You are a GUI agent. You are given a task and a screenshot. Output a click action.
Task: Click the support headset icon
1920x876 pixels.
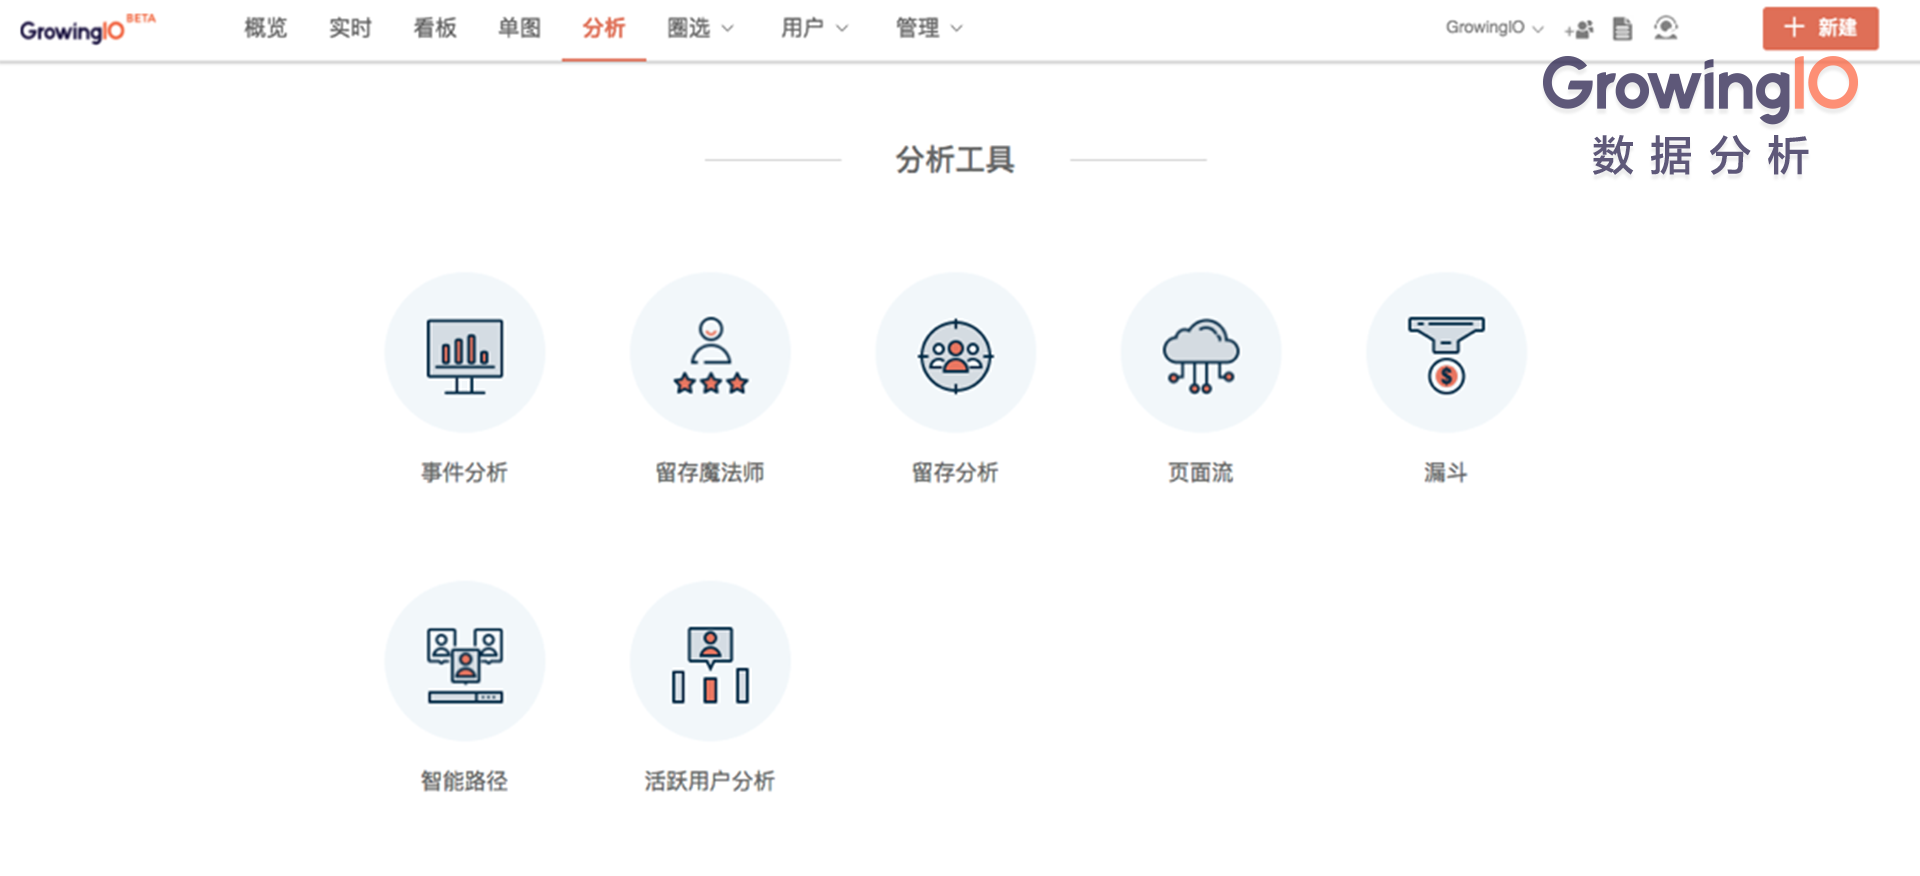click(1665, 28)
